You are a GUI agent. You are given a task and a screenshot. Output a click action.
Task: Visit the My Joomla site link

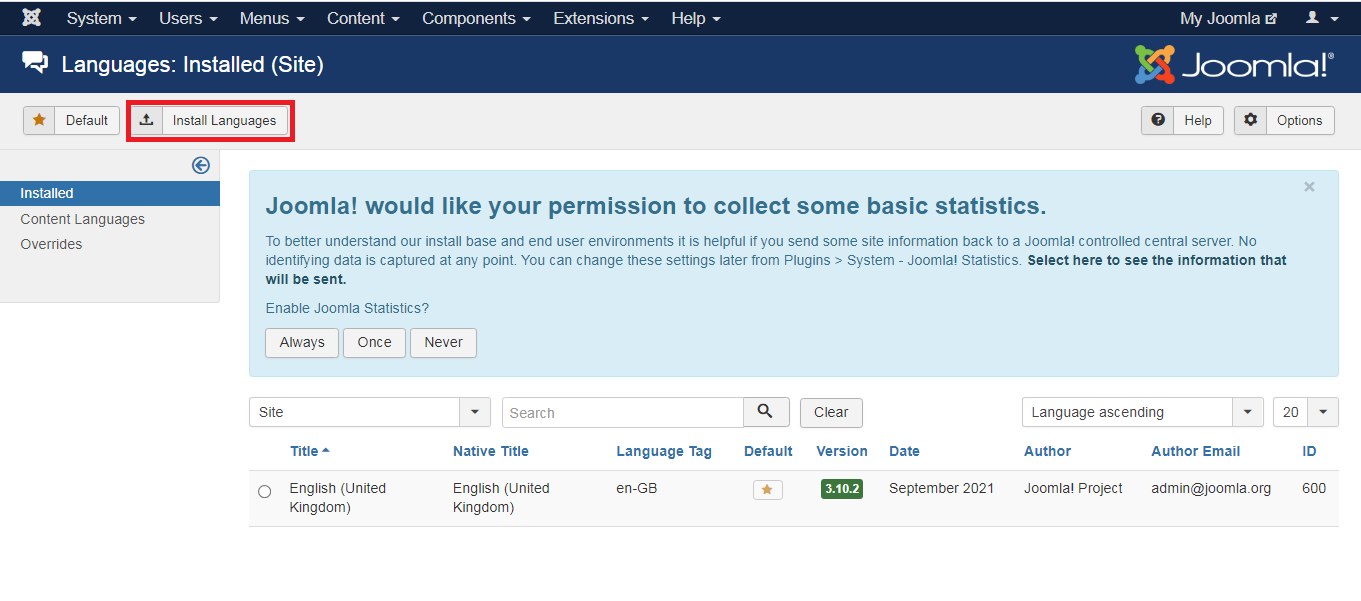click(x=1228, y=18)
